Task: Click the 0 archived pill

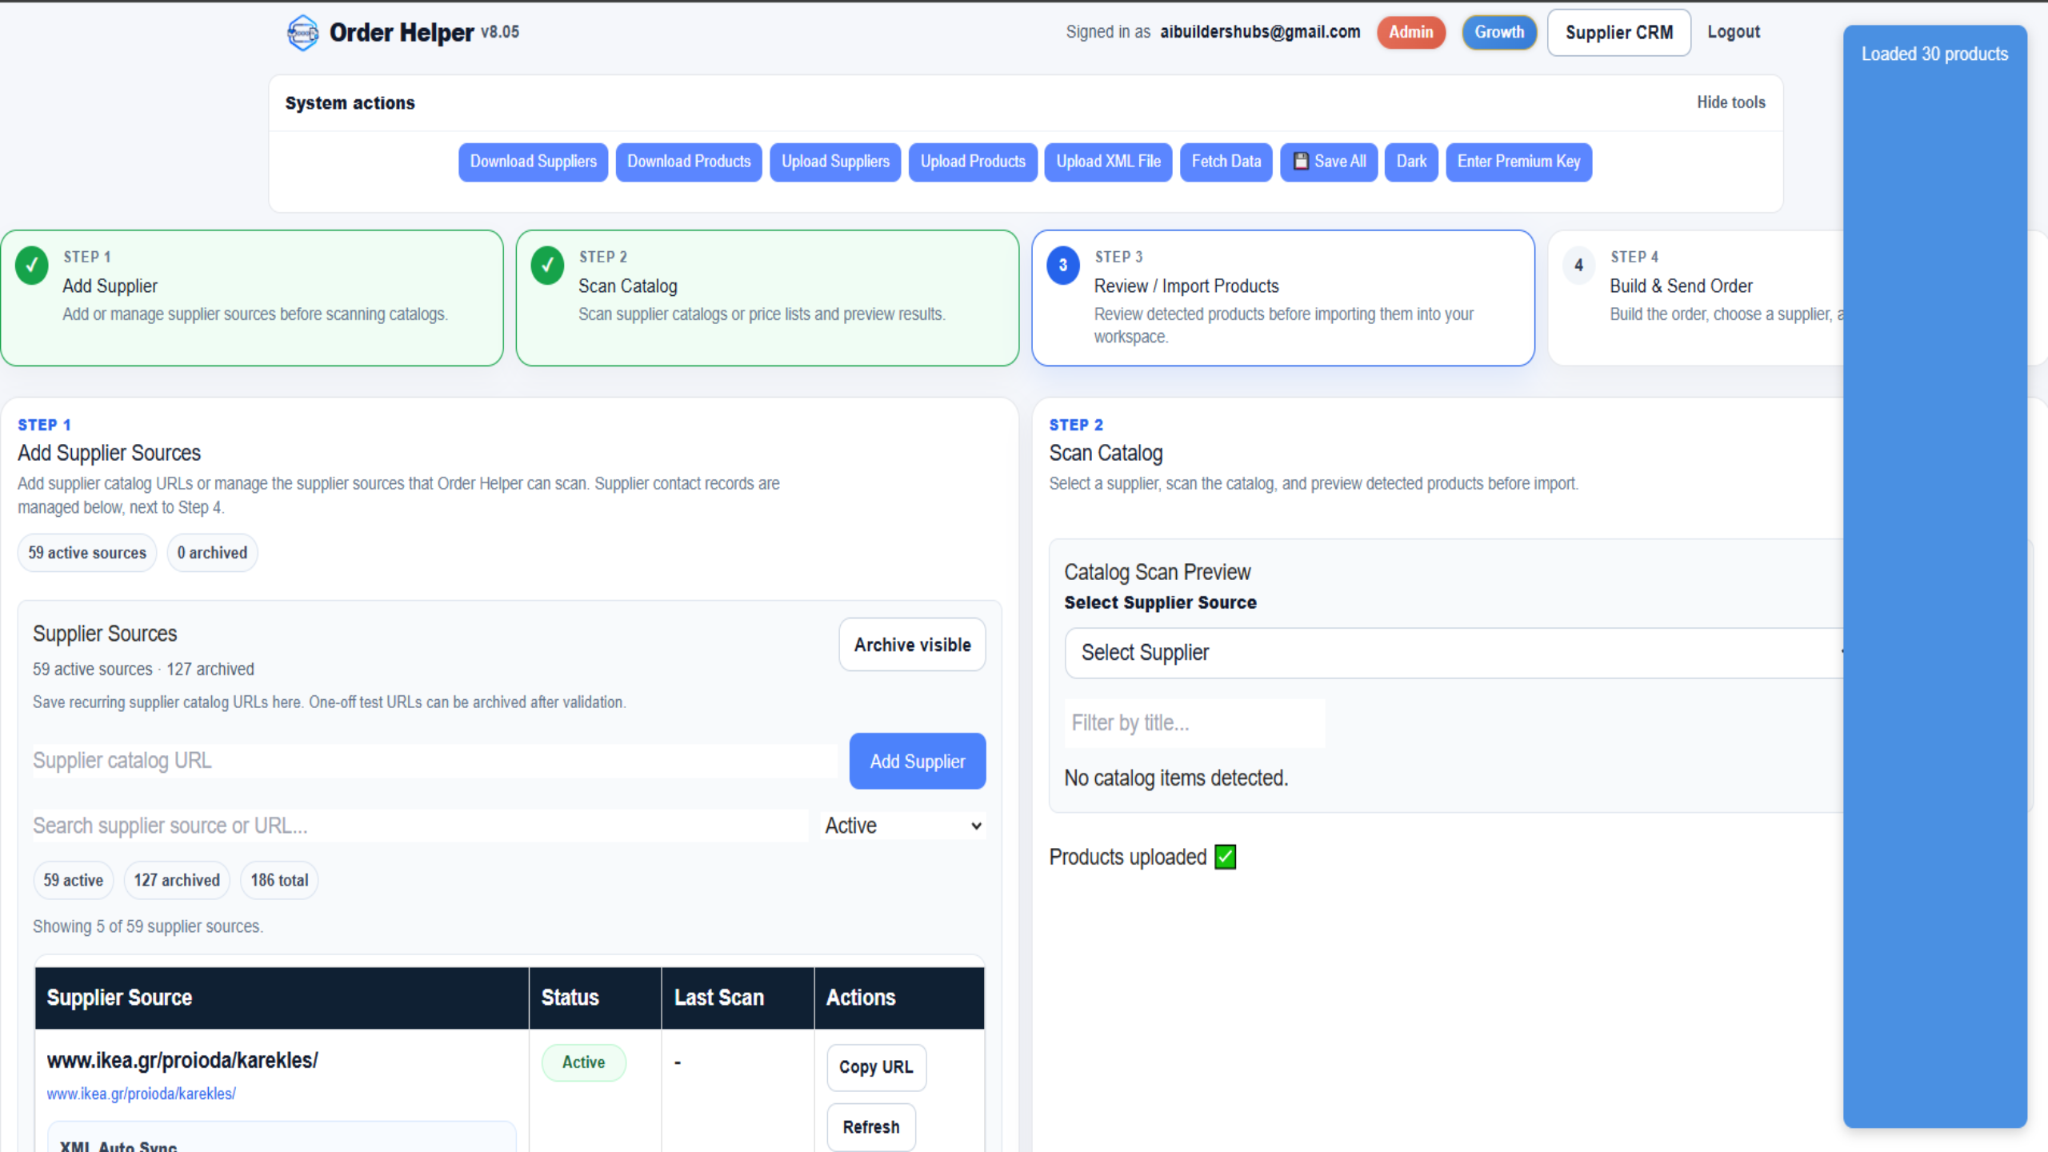Action: (212, 553)
